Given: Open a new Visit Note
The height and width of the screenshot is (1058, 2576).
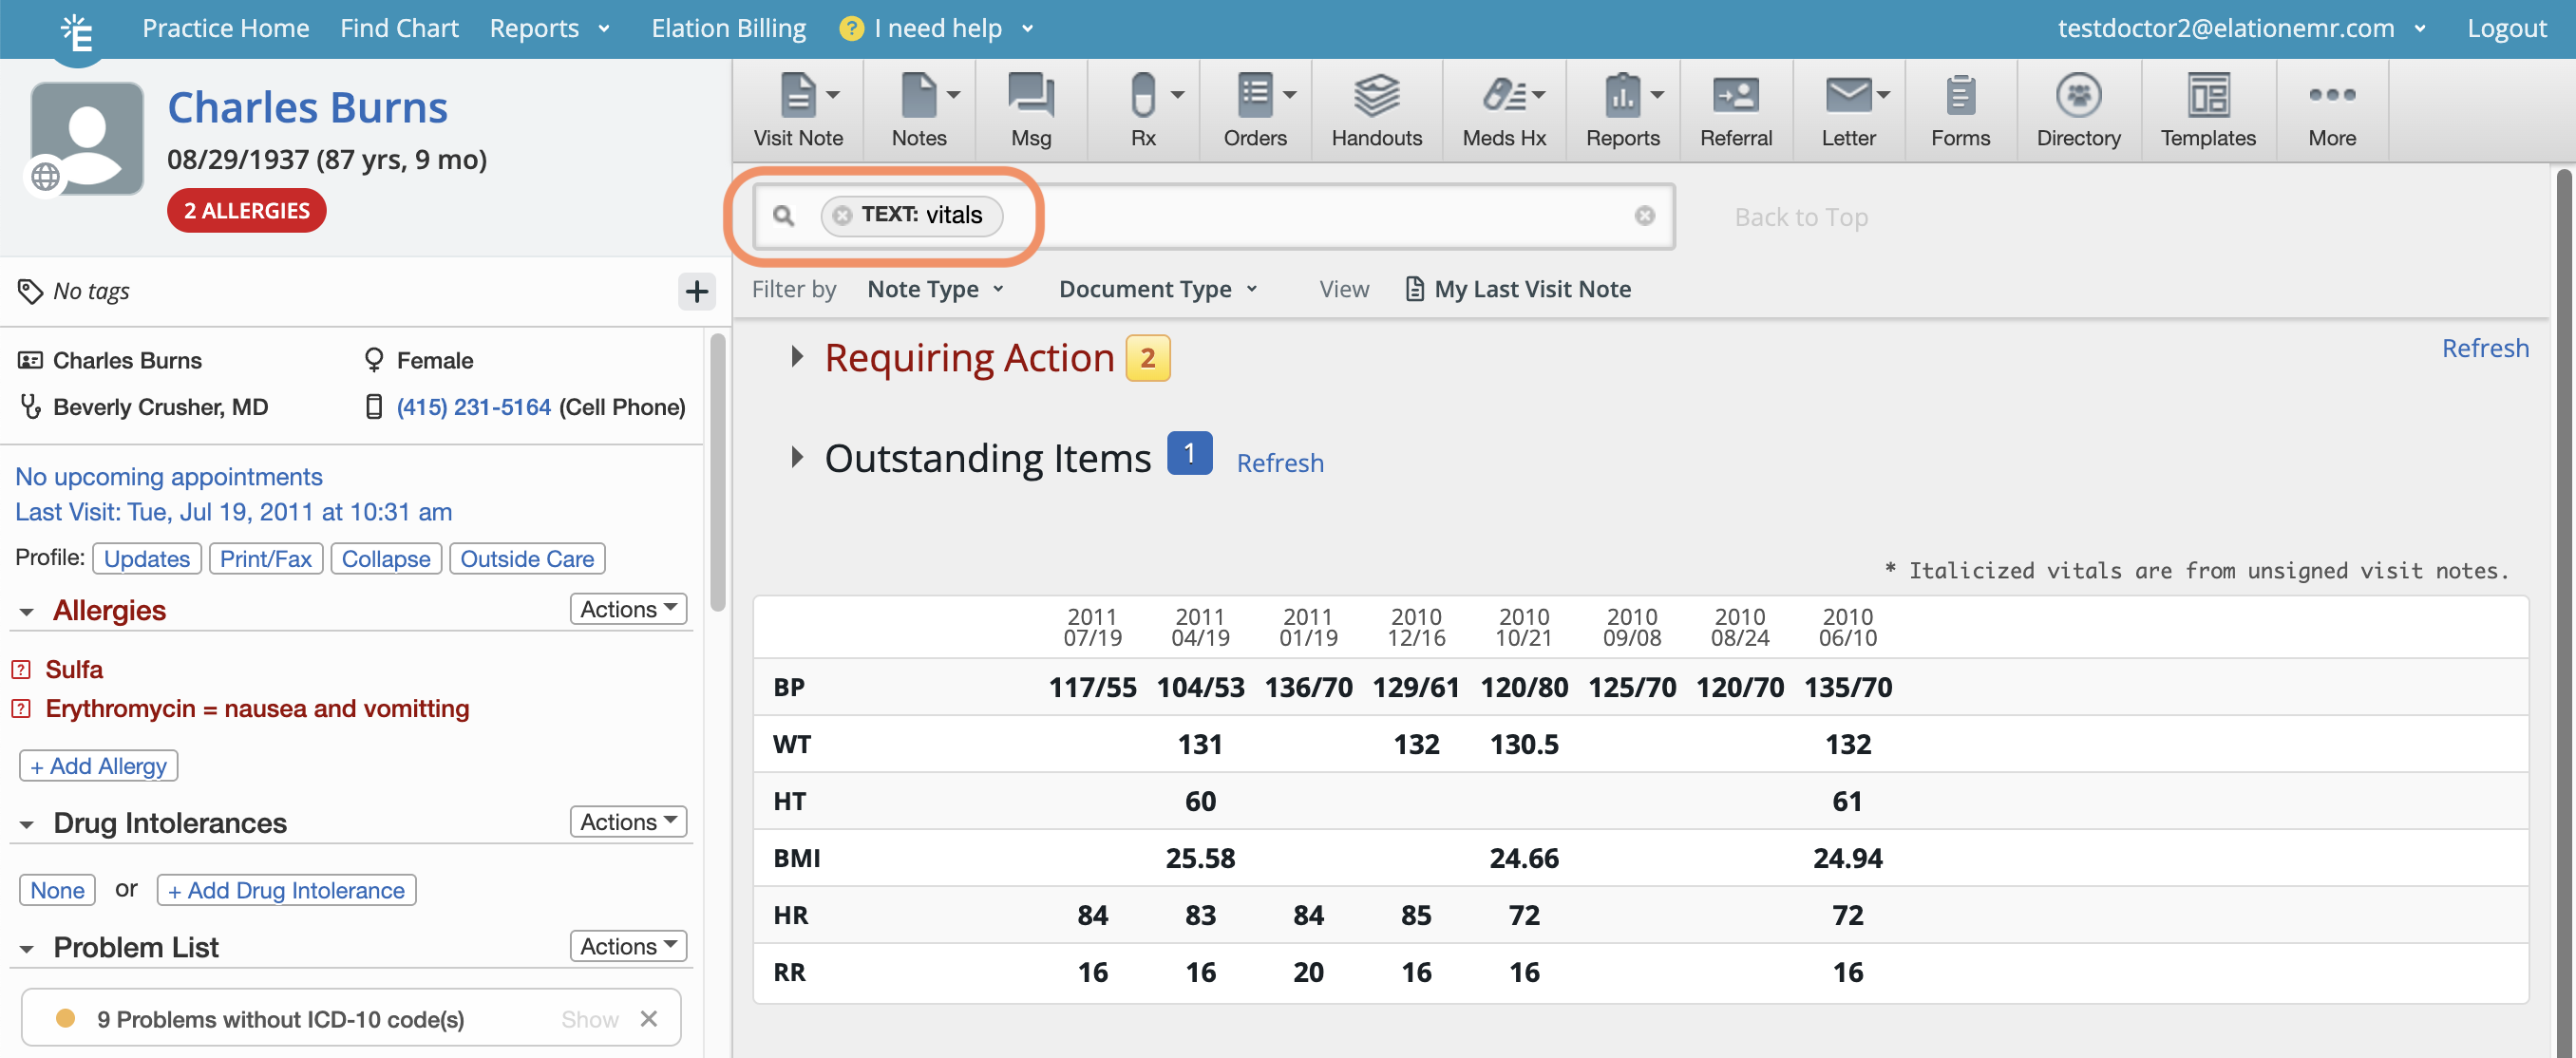Looking at the screenshot, I should 797,110.
